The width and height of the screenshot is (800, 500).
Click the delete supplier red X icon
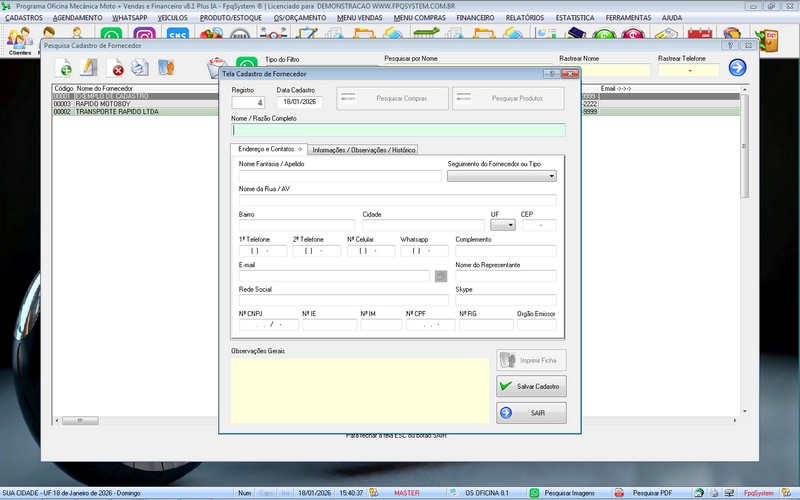[x=116, y=68]
